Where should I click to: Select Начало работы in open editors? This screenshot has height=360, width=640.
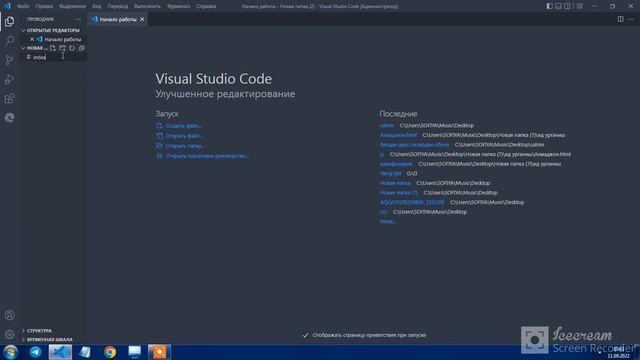click(x=63, y=39)
